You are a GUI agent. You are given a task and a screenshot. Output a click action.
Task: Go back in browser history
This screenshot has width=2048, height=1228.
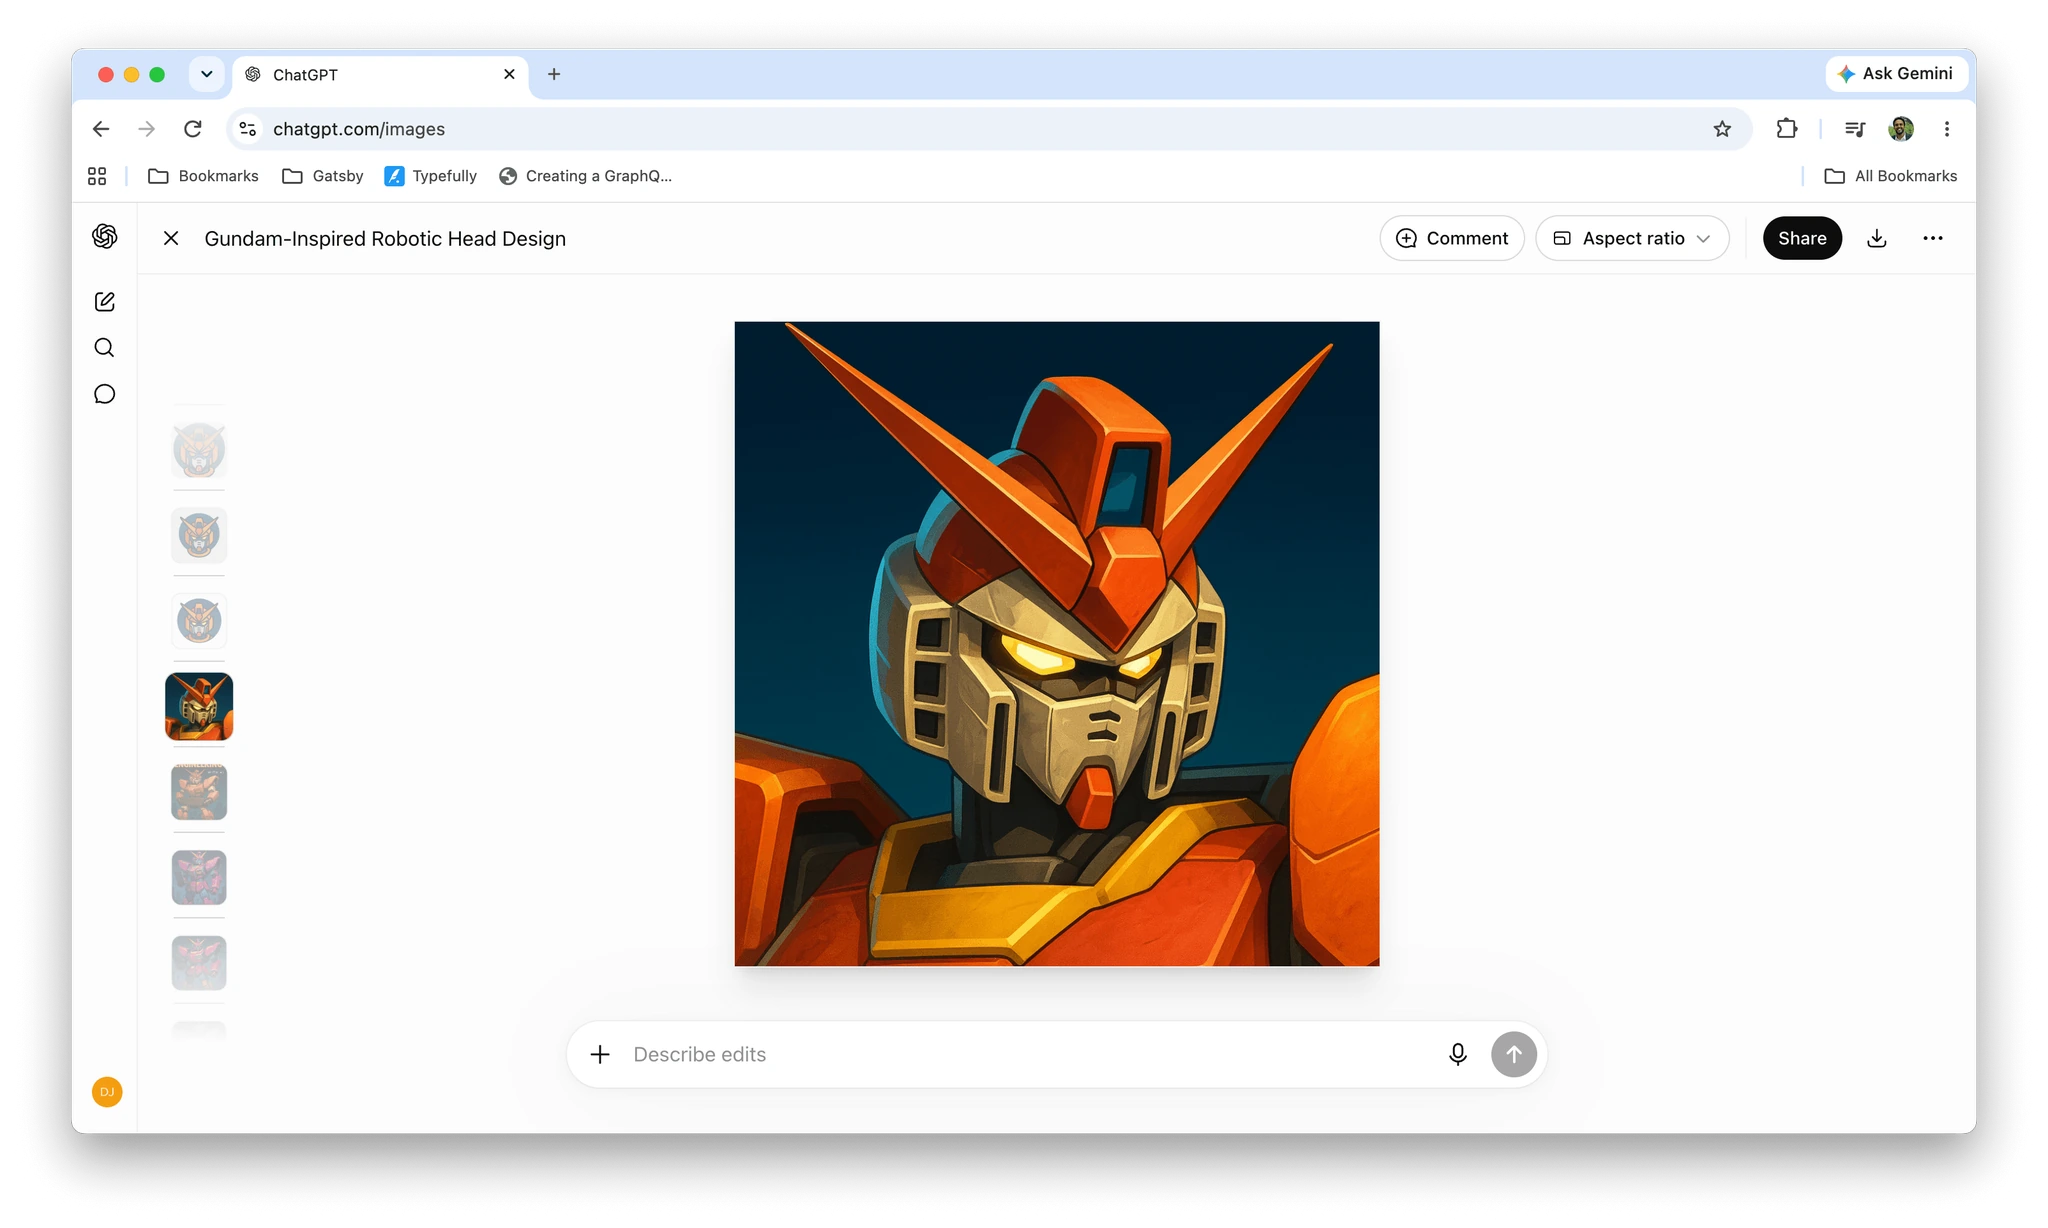click(x=101, y=128)
